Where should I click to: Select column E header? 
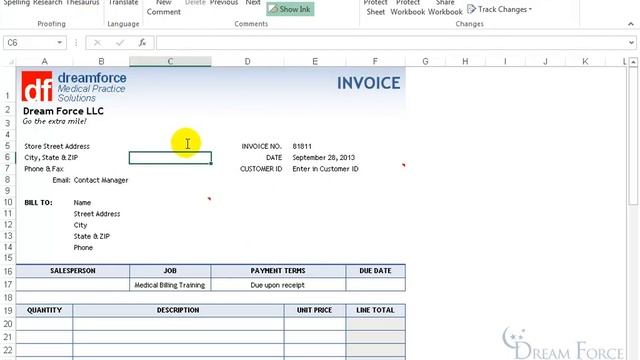[315, 61]
